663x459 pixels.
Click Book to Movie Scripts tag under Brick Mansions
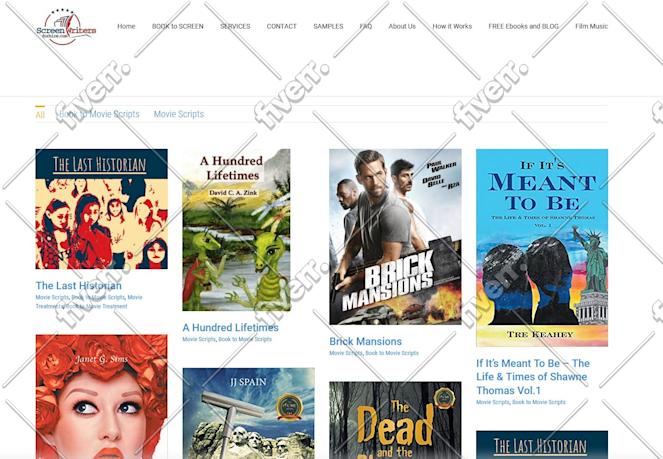(392, 353)
